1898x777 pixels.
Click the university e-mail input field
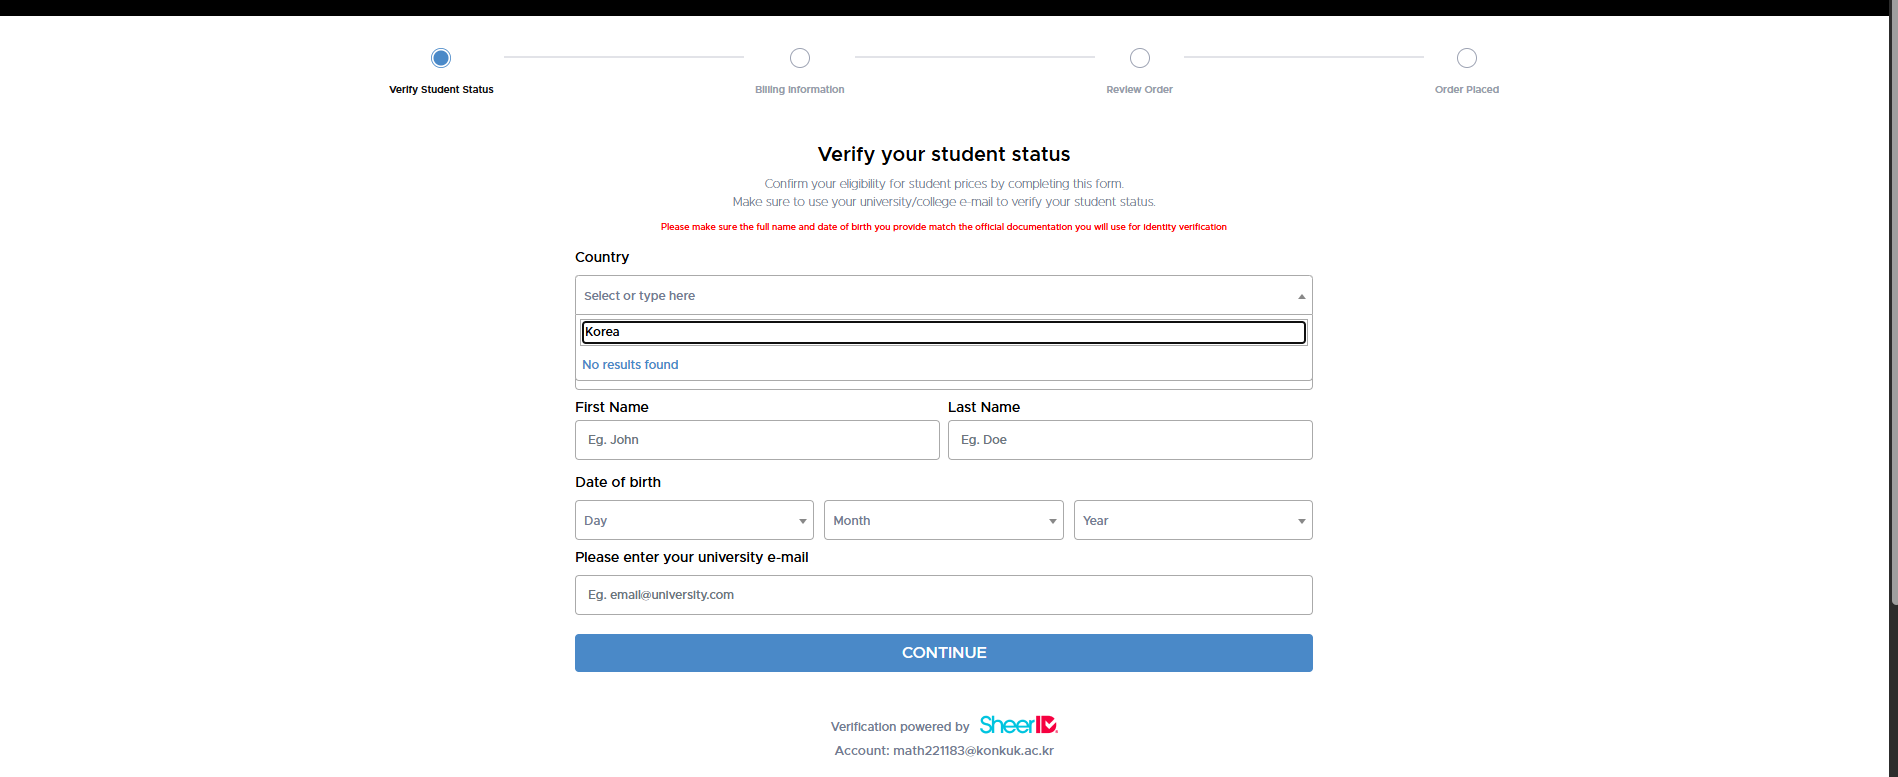(x=943, y=595)
